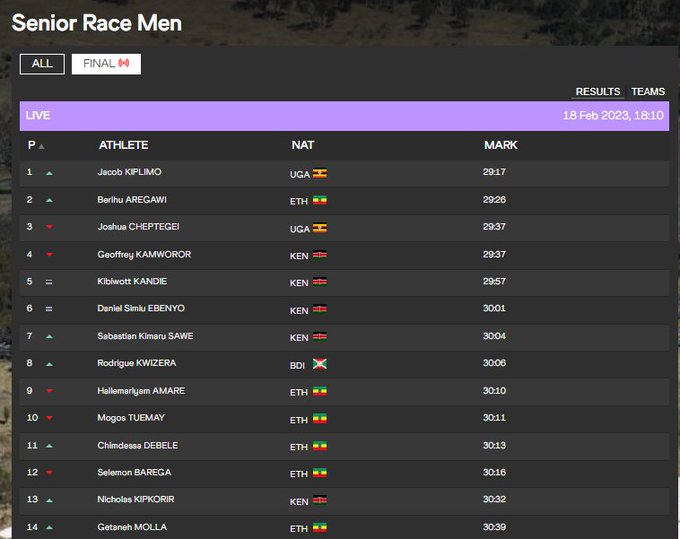The width and height of the screenshot is (680, 539).
Task: Click Ethiopia flag icon next to Berihu Aregawi
Action: click(320, 200)
